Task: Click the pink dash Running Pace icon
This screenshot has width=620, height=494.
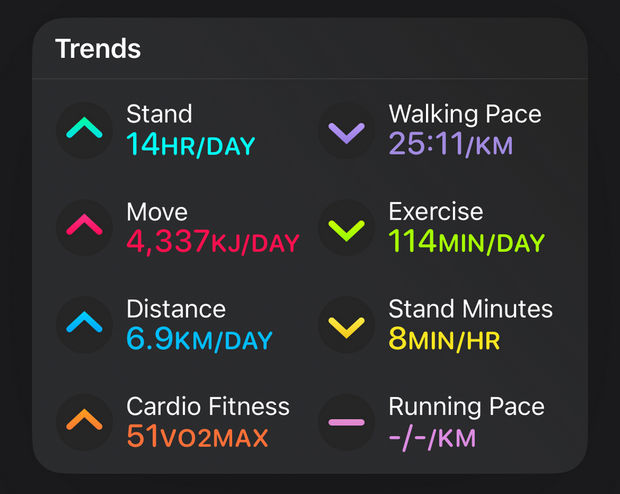Action: tap(348, 421)
